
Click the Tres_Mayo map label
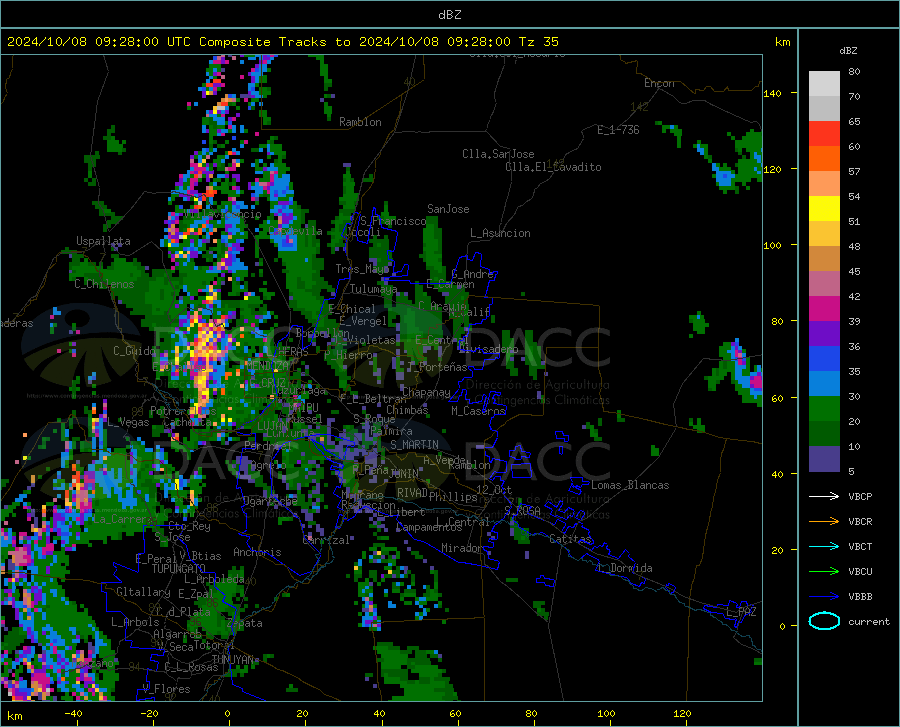tap(363, 269)
